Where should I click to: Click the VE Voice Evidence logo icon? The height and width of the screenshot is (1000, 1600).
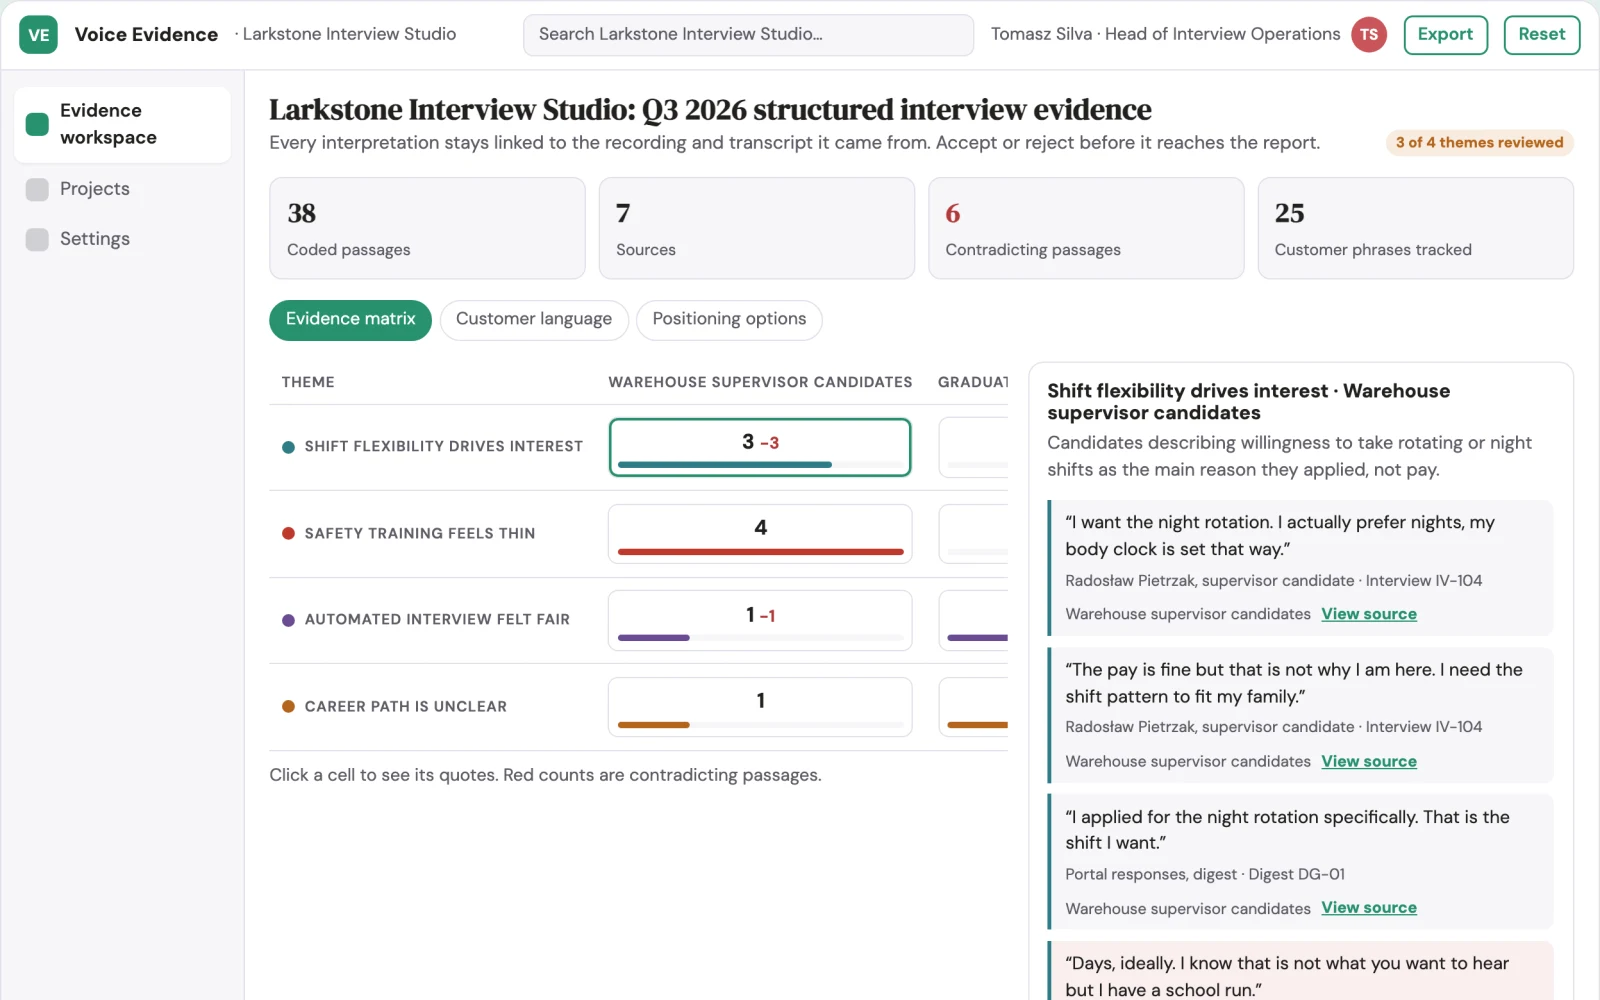38,35
